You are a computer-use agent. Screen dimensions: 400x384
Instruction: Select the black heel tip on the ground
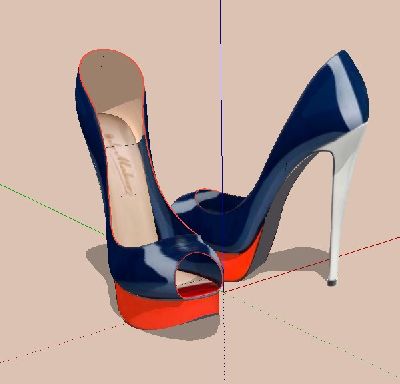click(x=332, y=283)
